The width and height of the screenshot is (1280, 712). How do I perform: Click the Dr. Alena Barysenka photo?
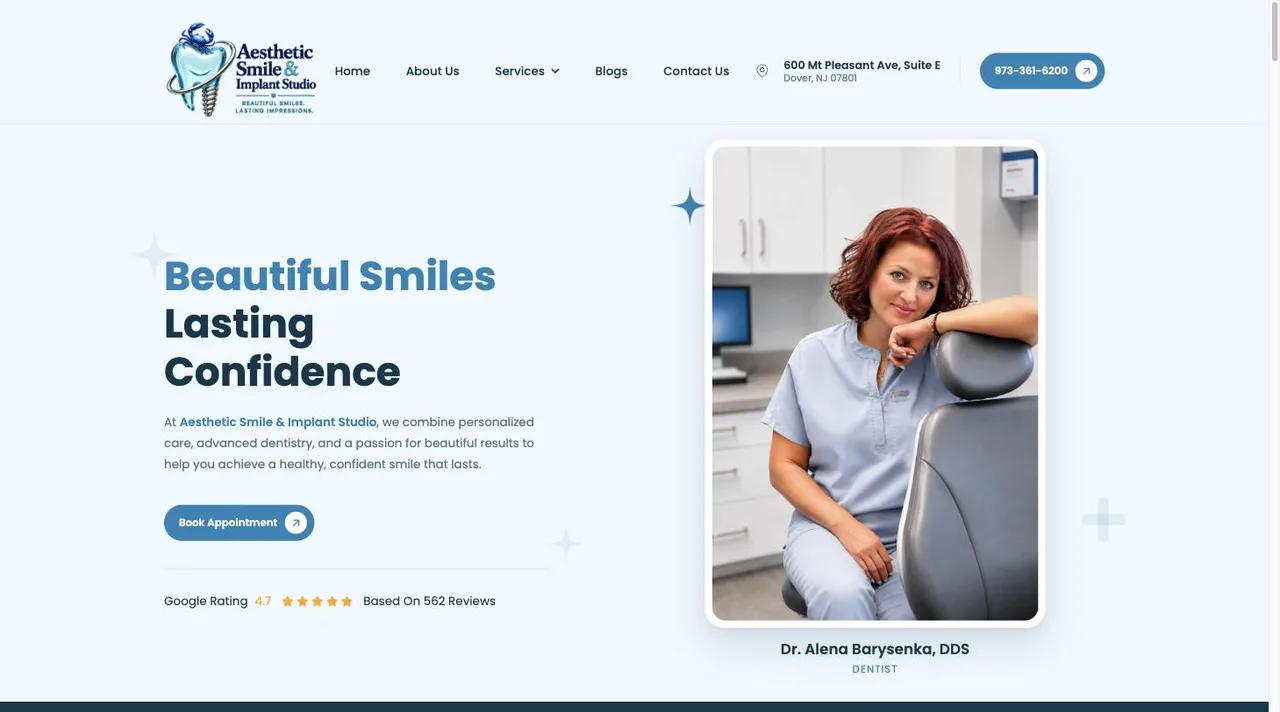coord(875,384)
